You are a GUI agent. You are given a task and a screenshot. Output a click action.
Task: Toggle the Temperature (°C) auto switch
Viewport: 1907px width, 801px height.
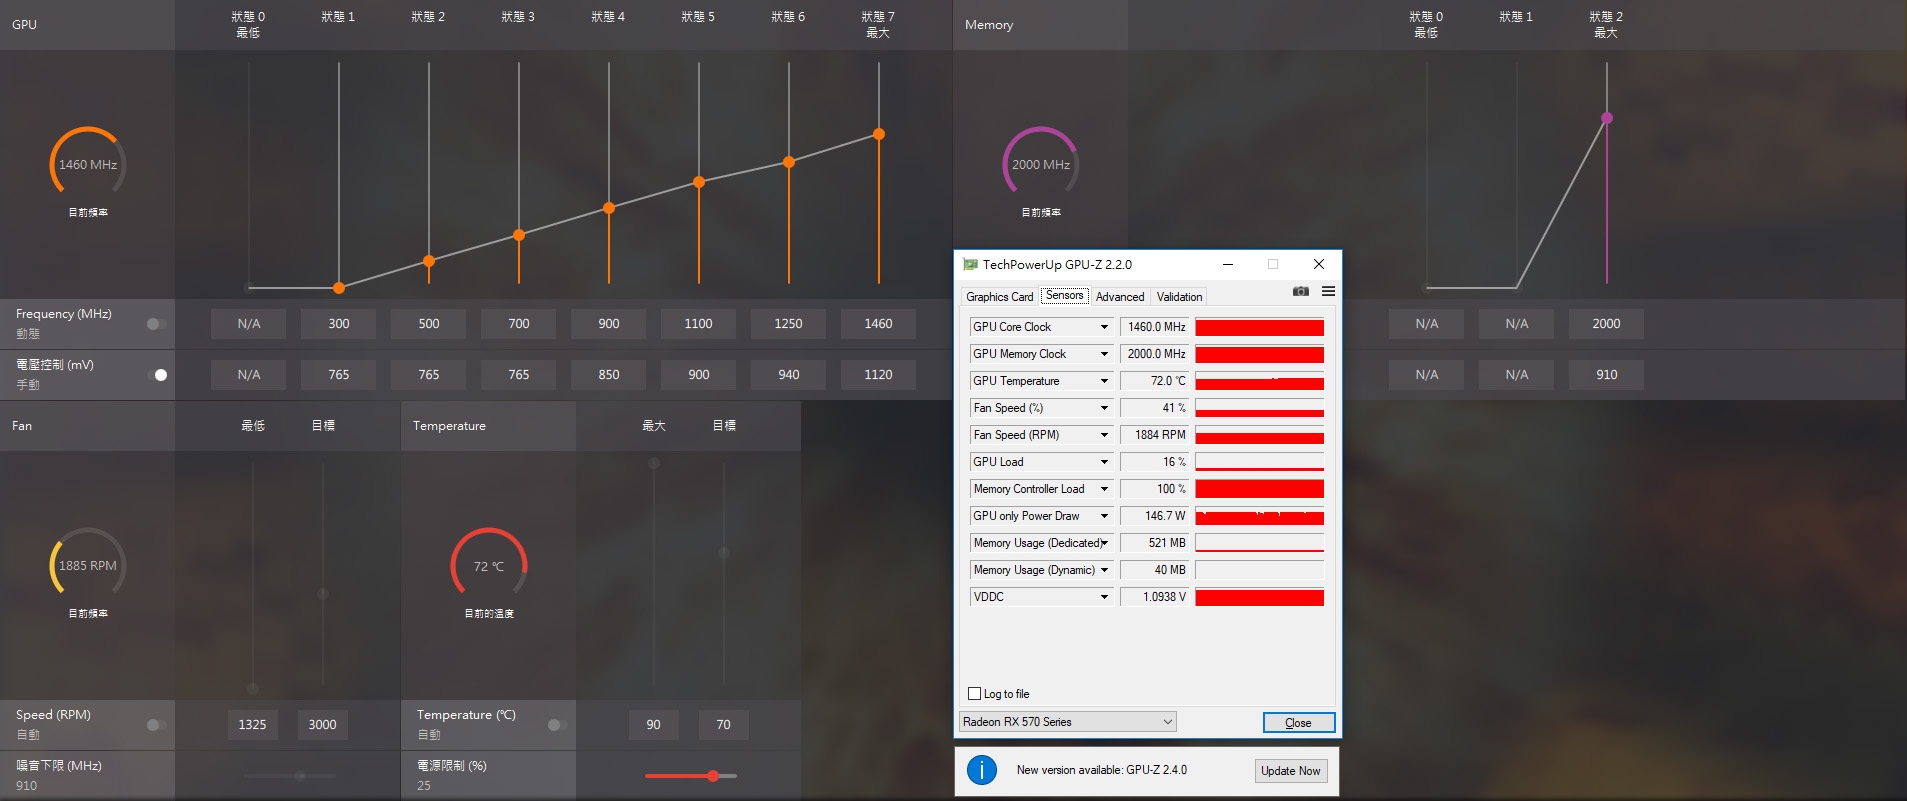[x=558, y=725]
